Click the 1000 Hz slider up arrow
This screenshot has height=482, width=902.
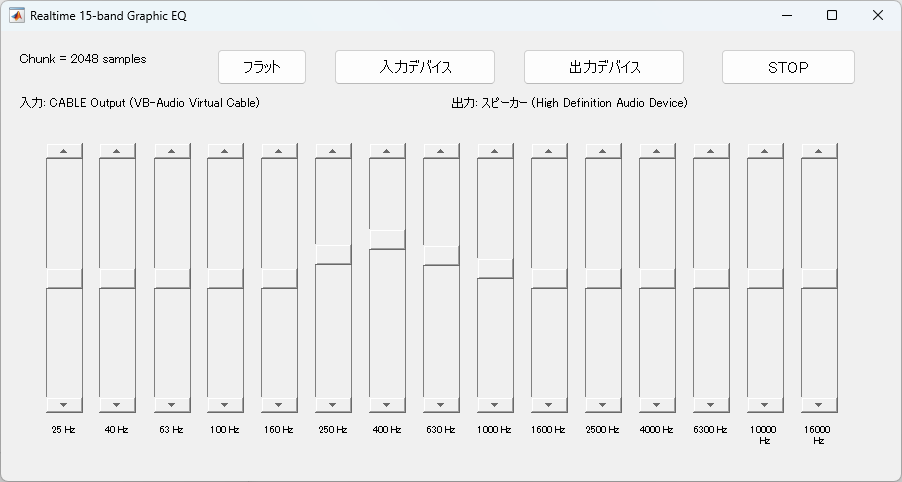[495, 151]
